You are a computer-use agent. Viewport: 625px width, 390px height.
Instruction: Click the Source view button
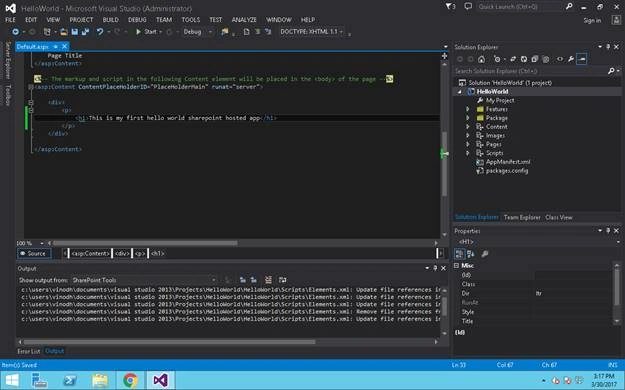coord(34,253)
